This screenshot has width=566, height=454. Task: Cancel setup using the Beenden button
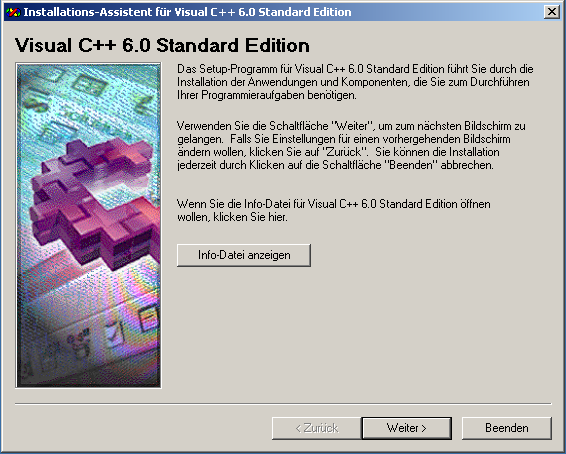pos(507,428)
